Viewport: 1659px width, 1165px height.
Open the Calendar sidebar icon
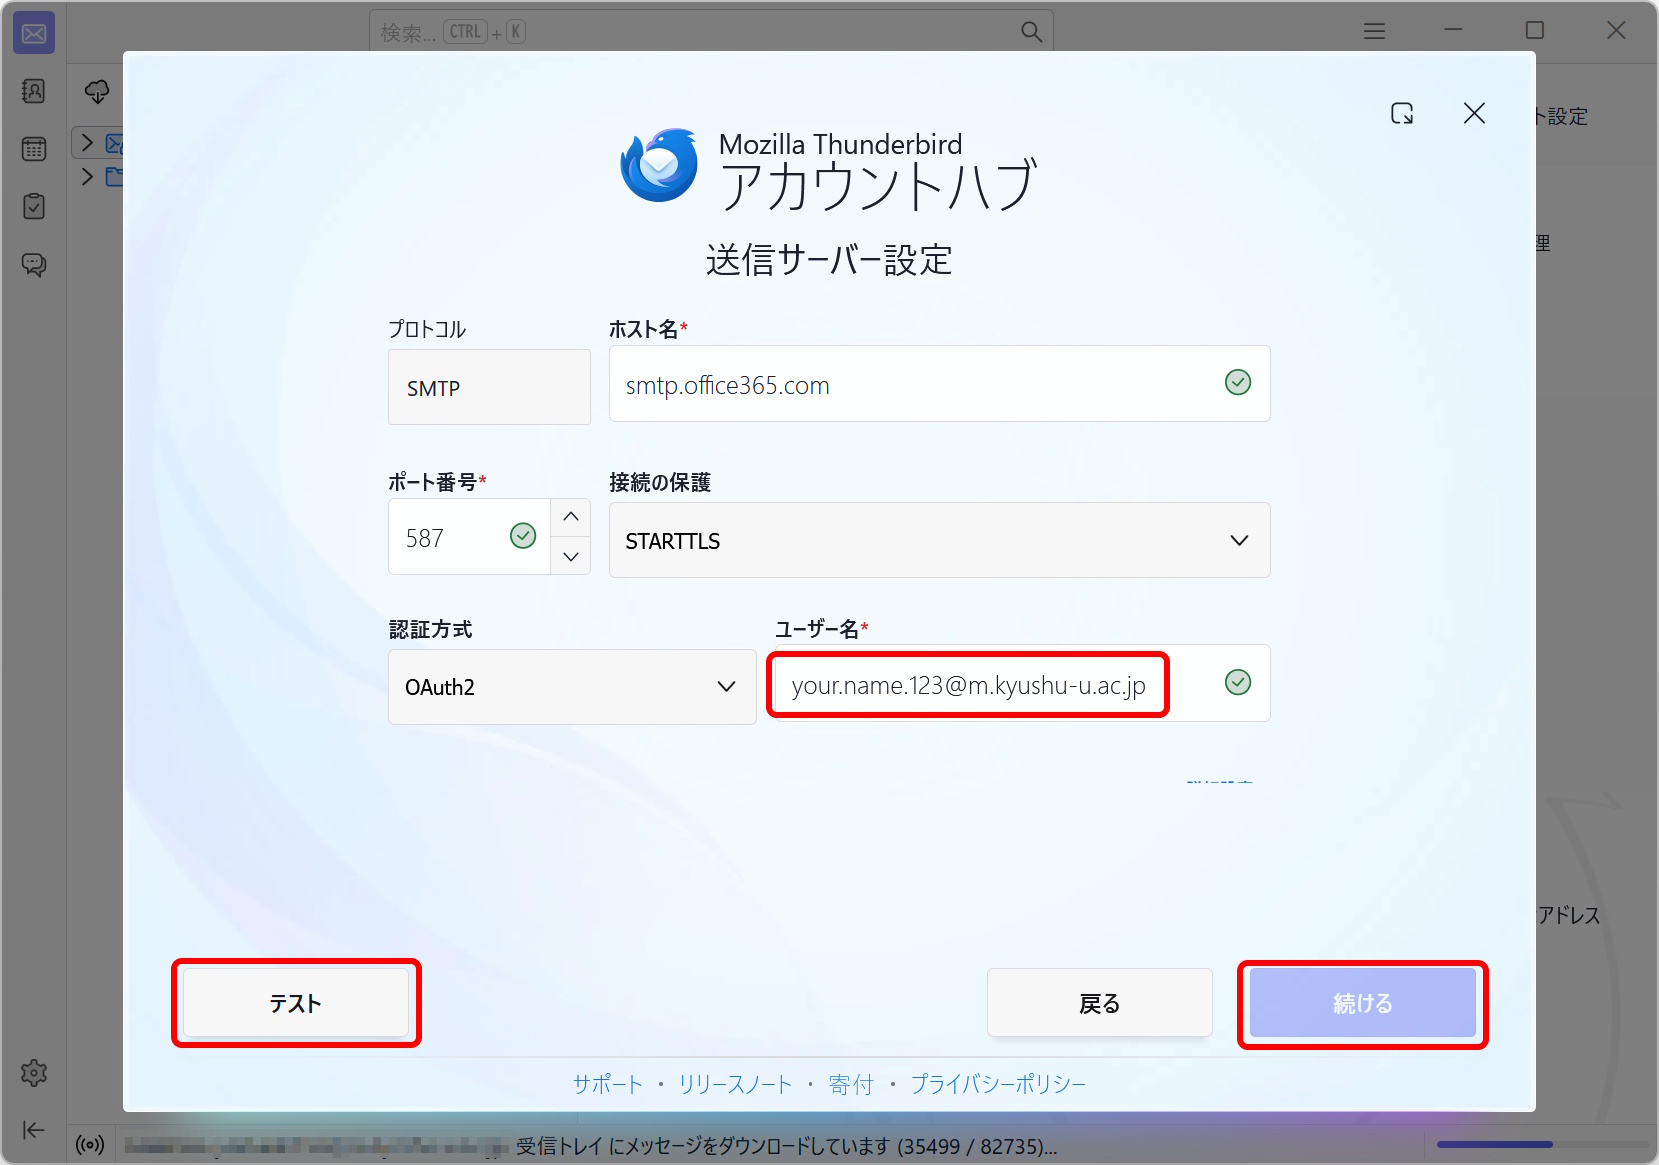(x=34, y=149)
